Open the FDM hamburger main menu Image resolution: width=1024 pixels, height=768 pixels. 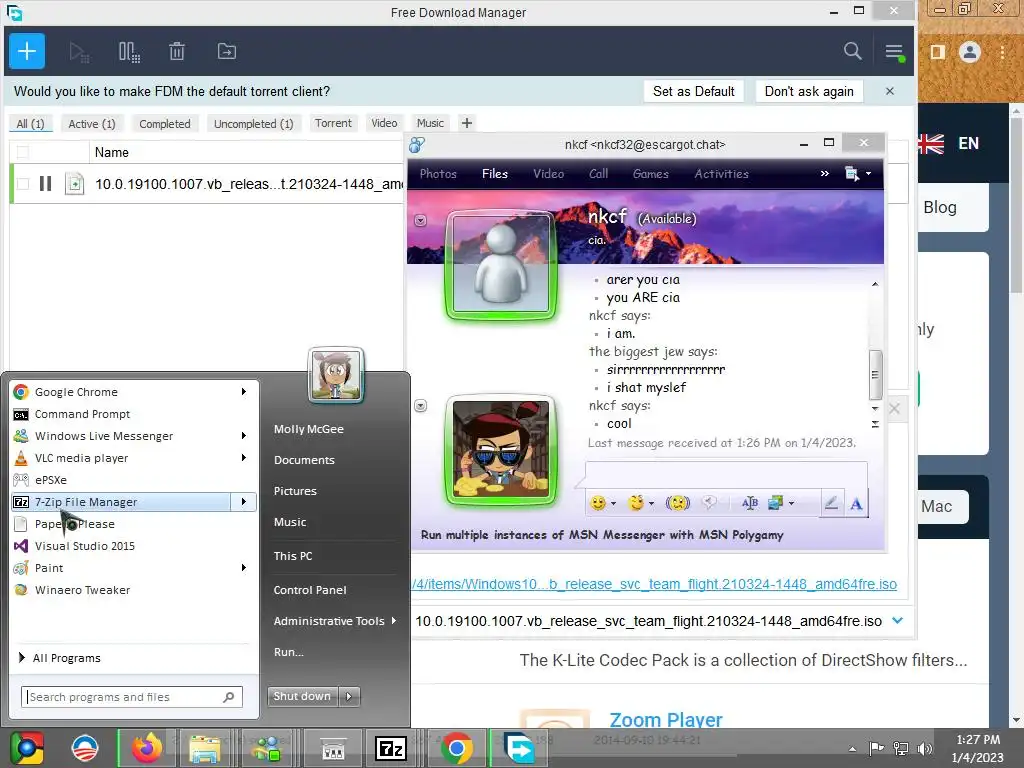[894, 52]
